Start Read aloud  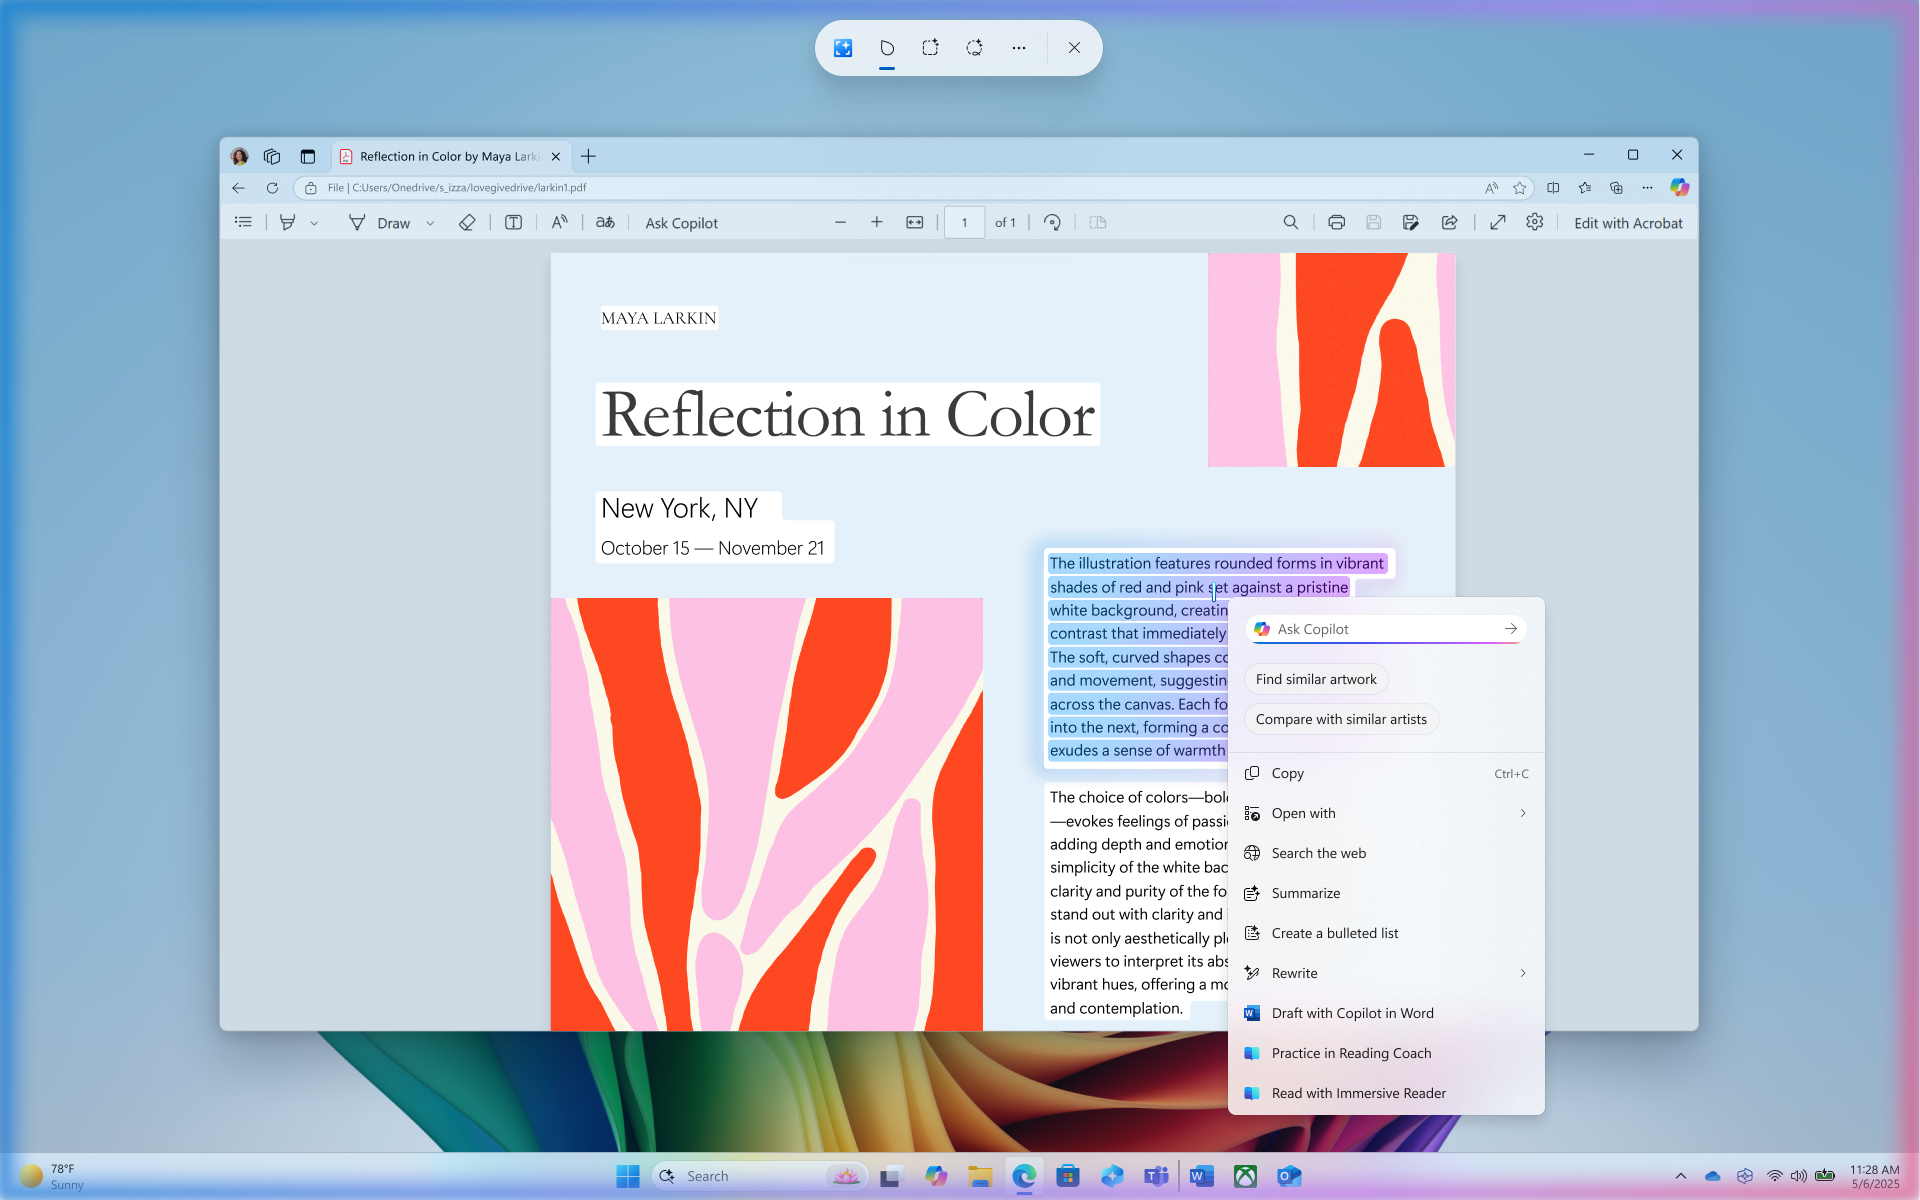coord(560,222)
